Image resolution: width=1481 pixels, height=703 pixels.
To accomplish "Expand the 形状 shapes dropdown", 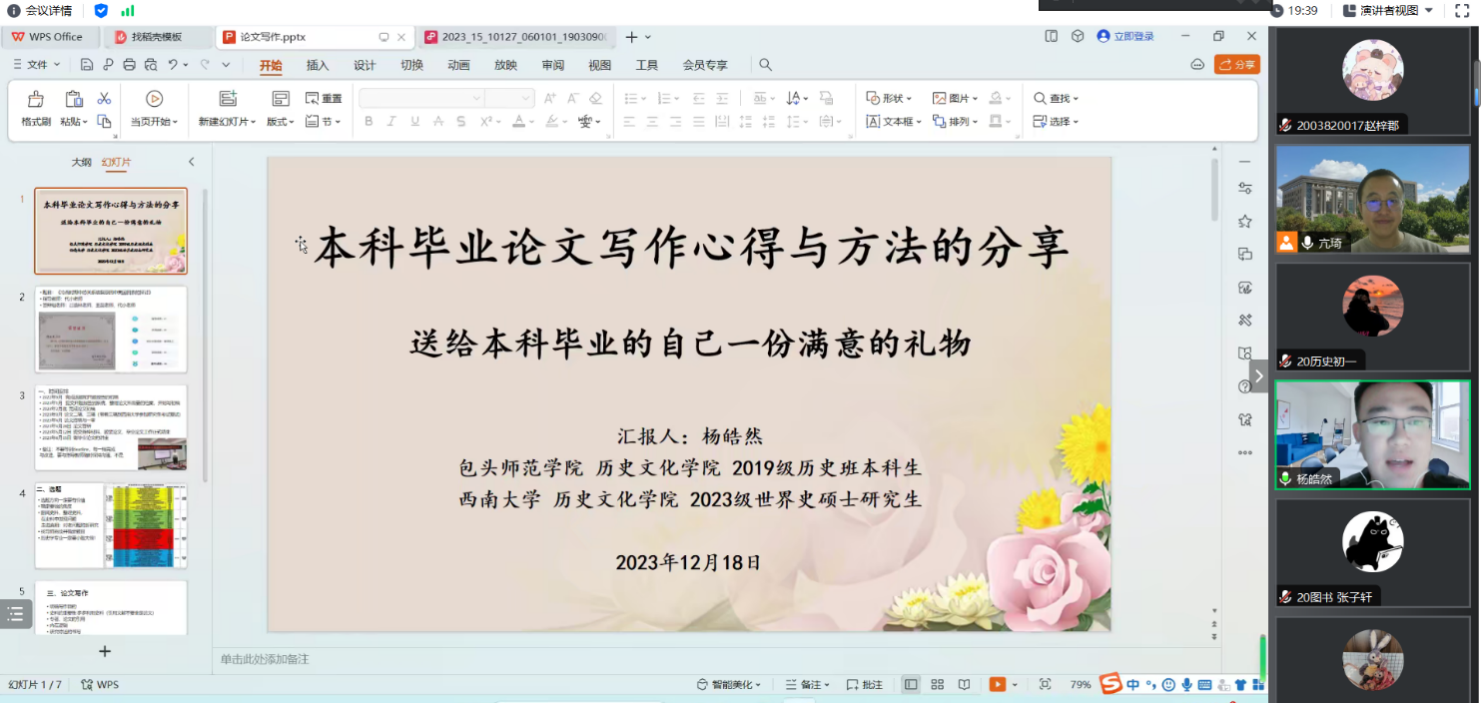I will [x=889, y=99].
